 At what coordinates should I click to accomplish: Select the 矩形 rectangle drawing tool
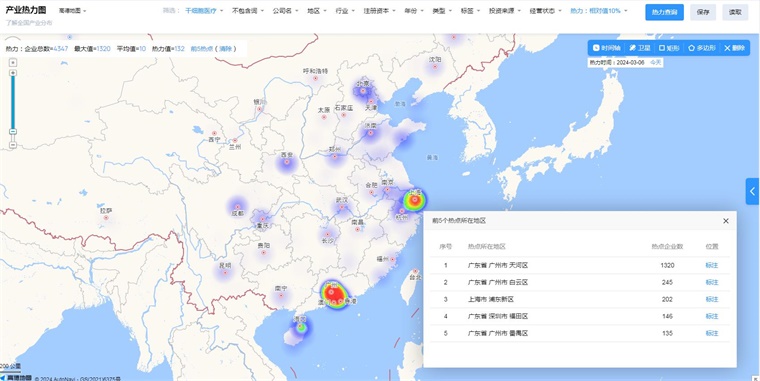point(669,48)
